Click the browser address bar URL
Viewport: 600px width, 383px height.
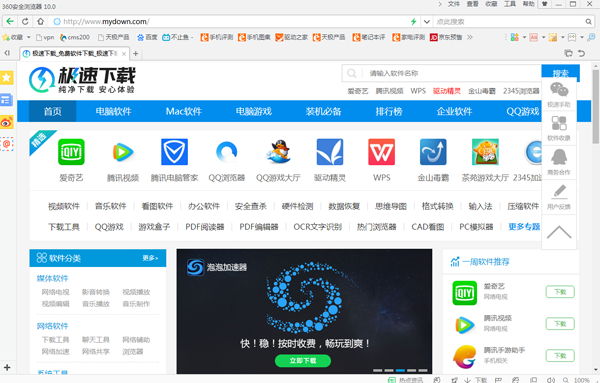[106, 22]
